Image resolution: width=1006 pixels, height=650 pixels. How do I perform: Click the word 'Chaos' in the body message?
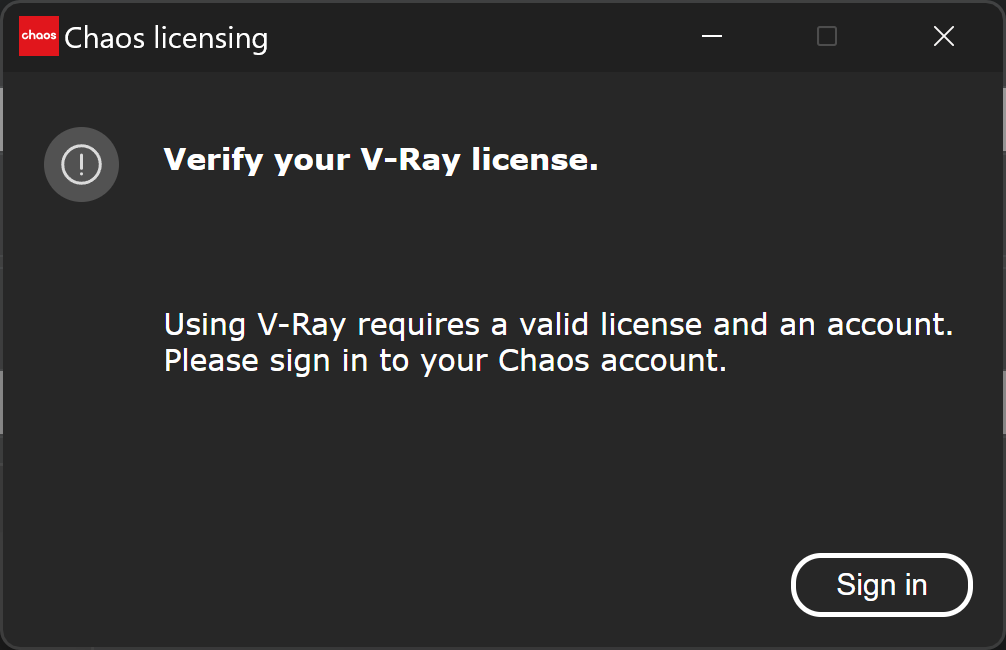click(543, 361)
